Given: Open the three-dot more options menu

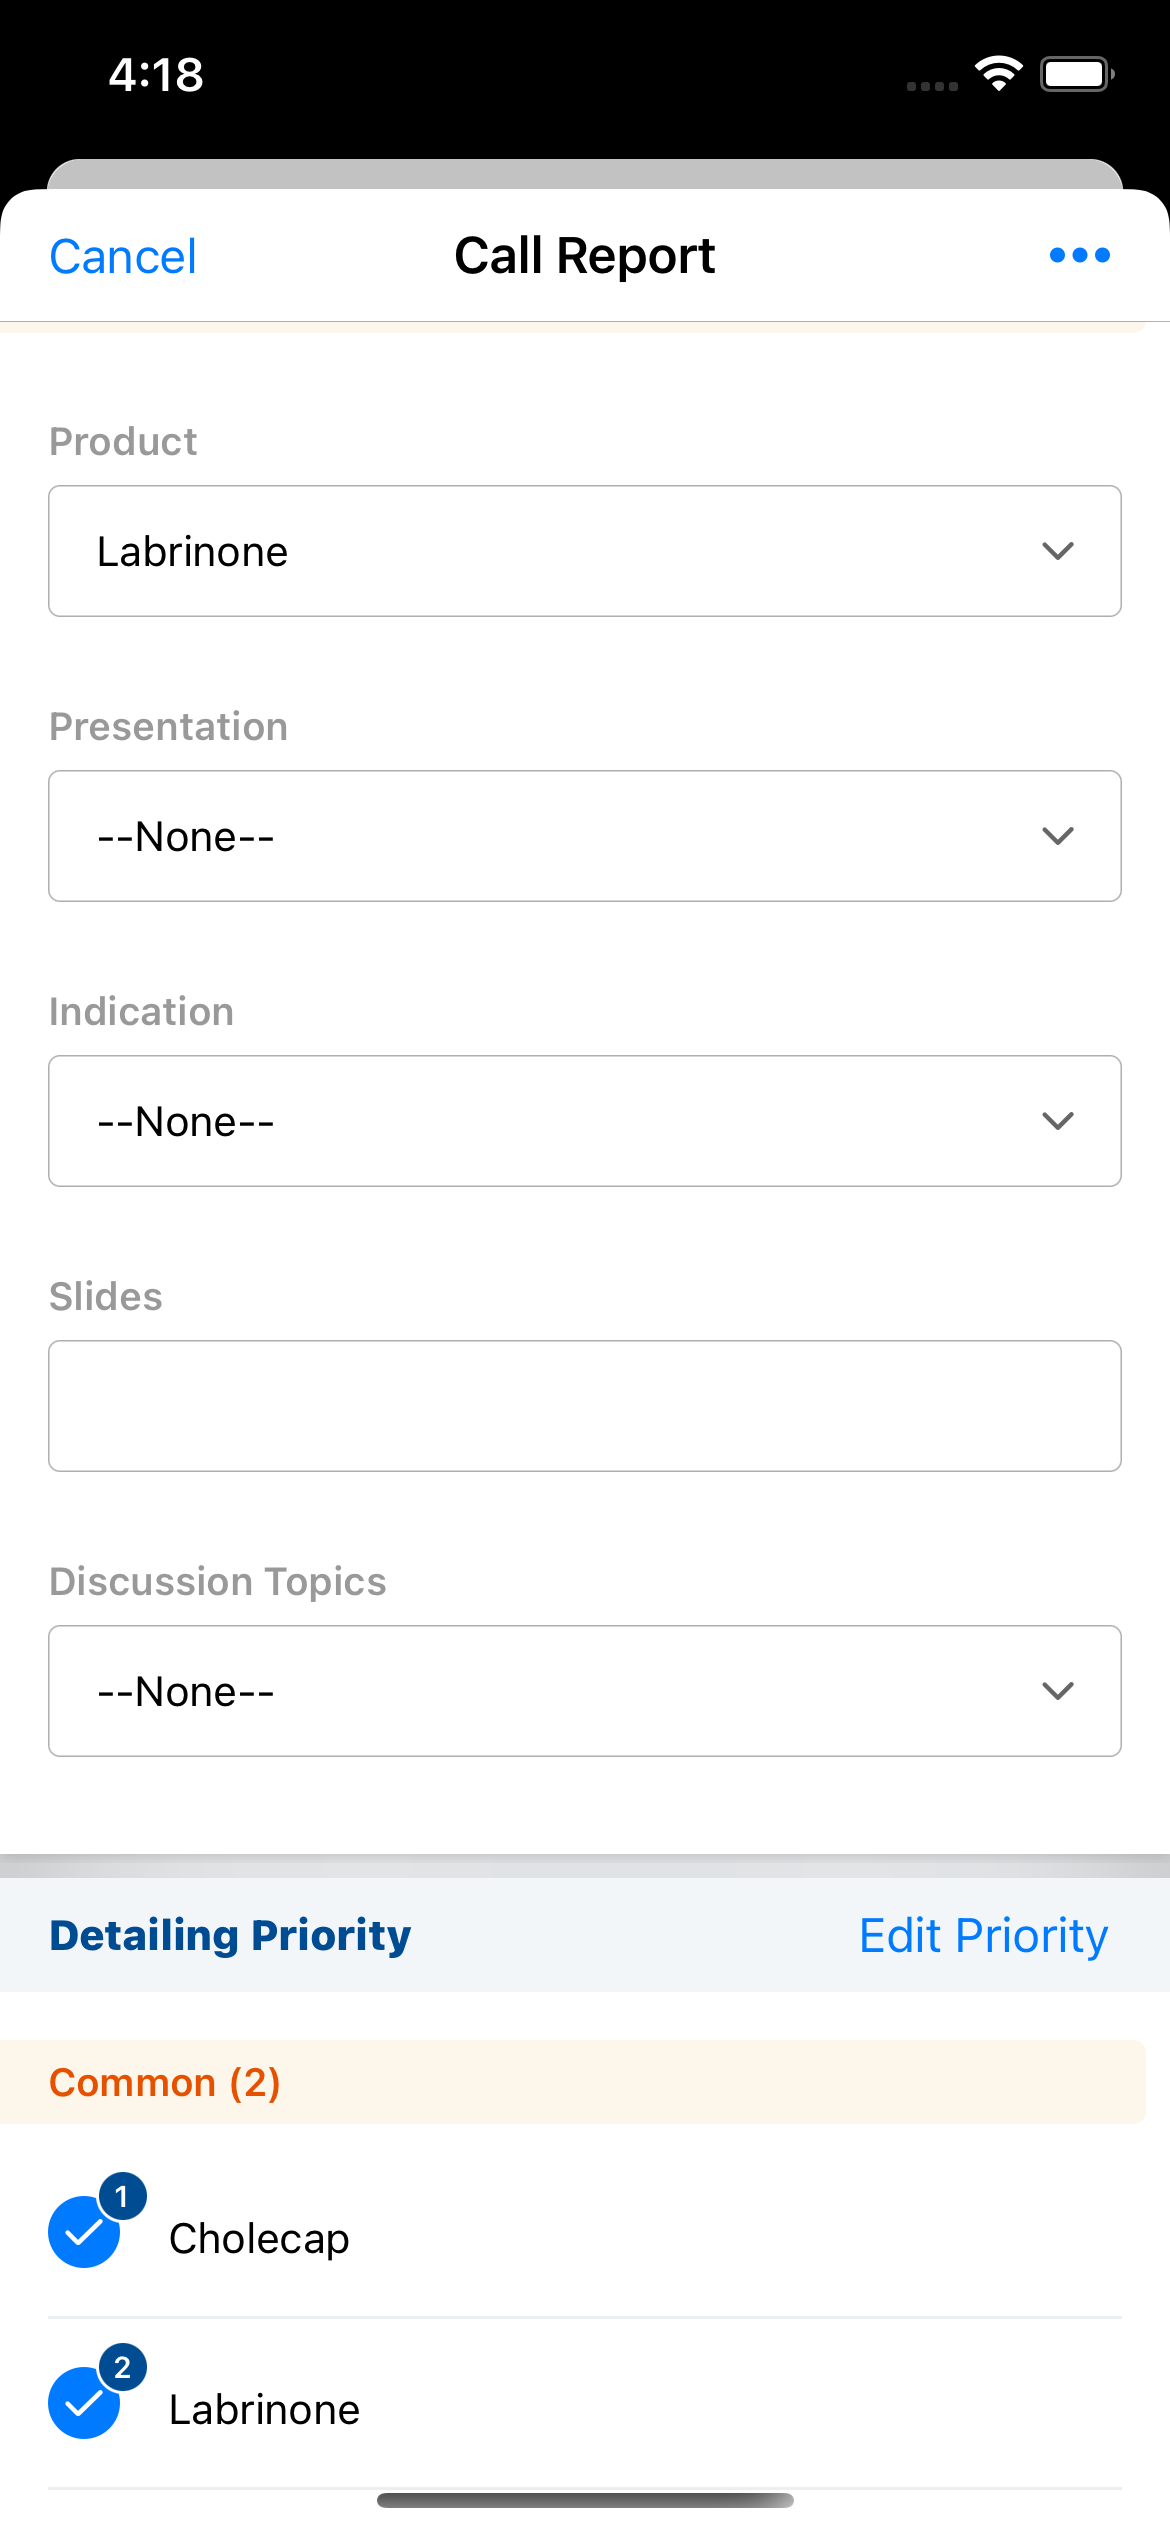Looking at the screenshot, I should coord(1079,256).
